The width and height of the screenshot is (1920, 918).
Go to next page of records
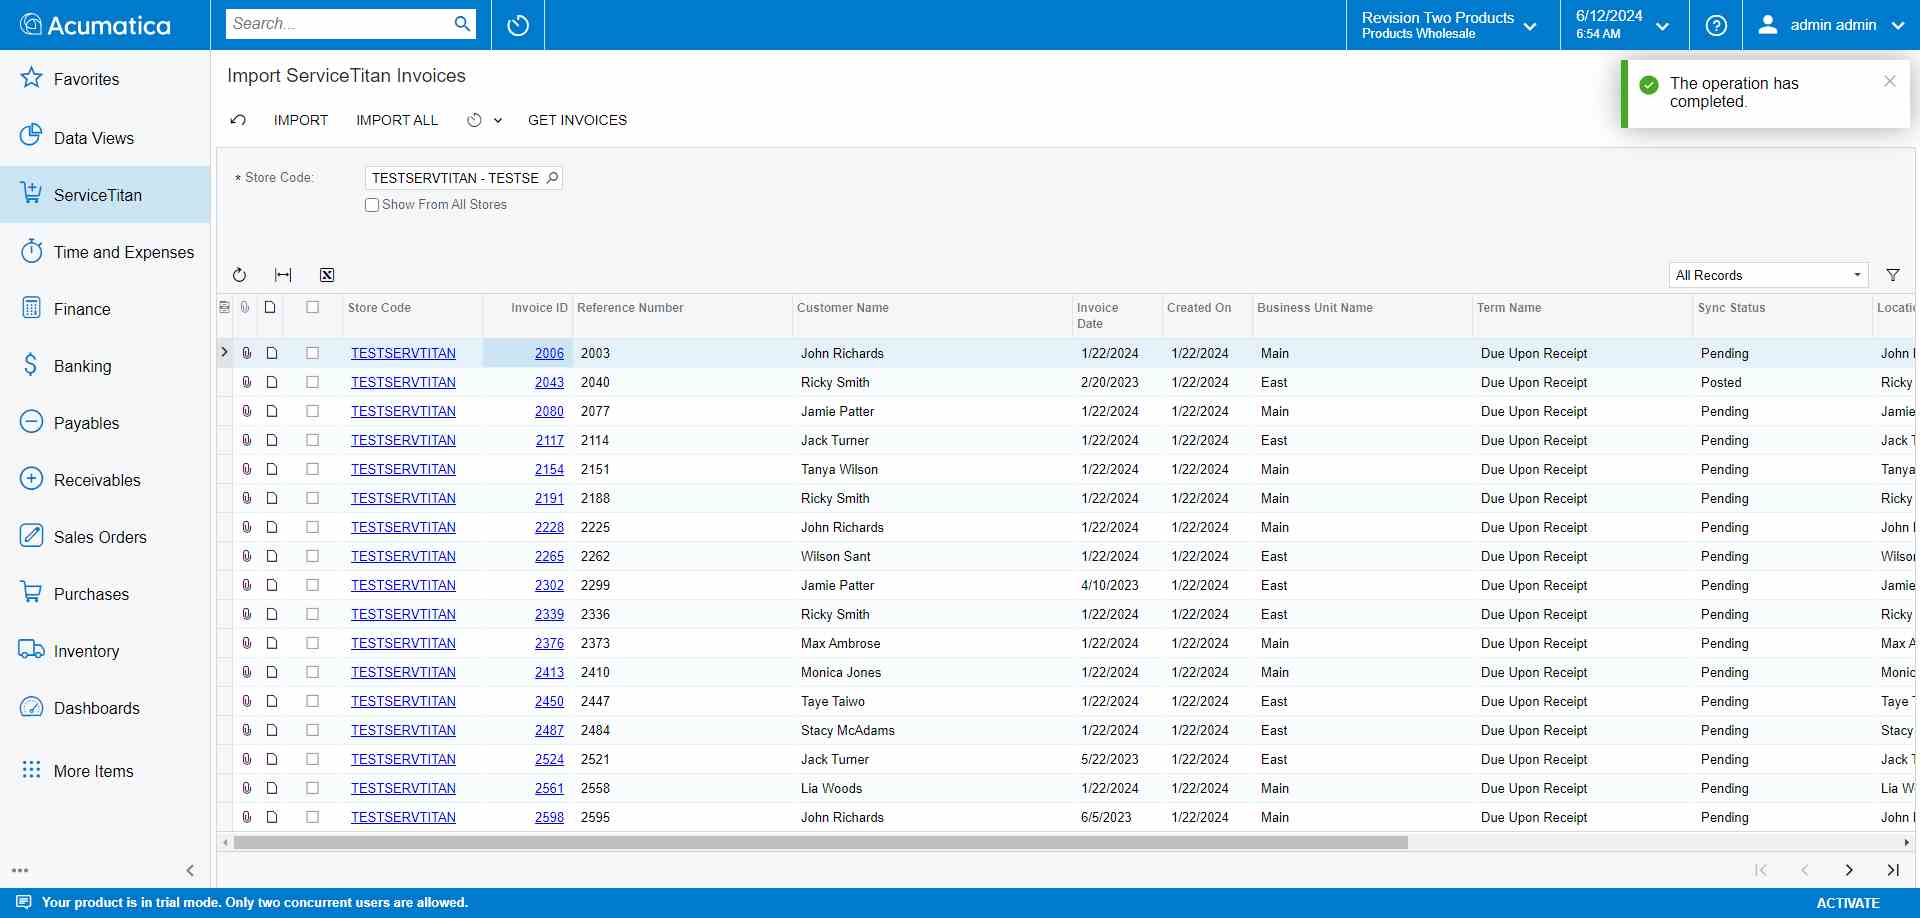(1849, 870)
